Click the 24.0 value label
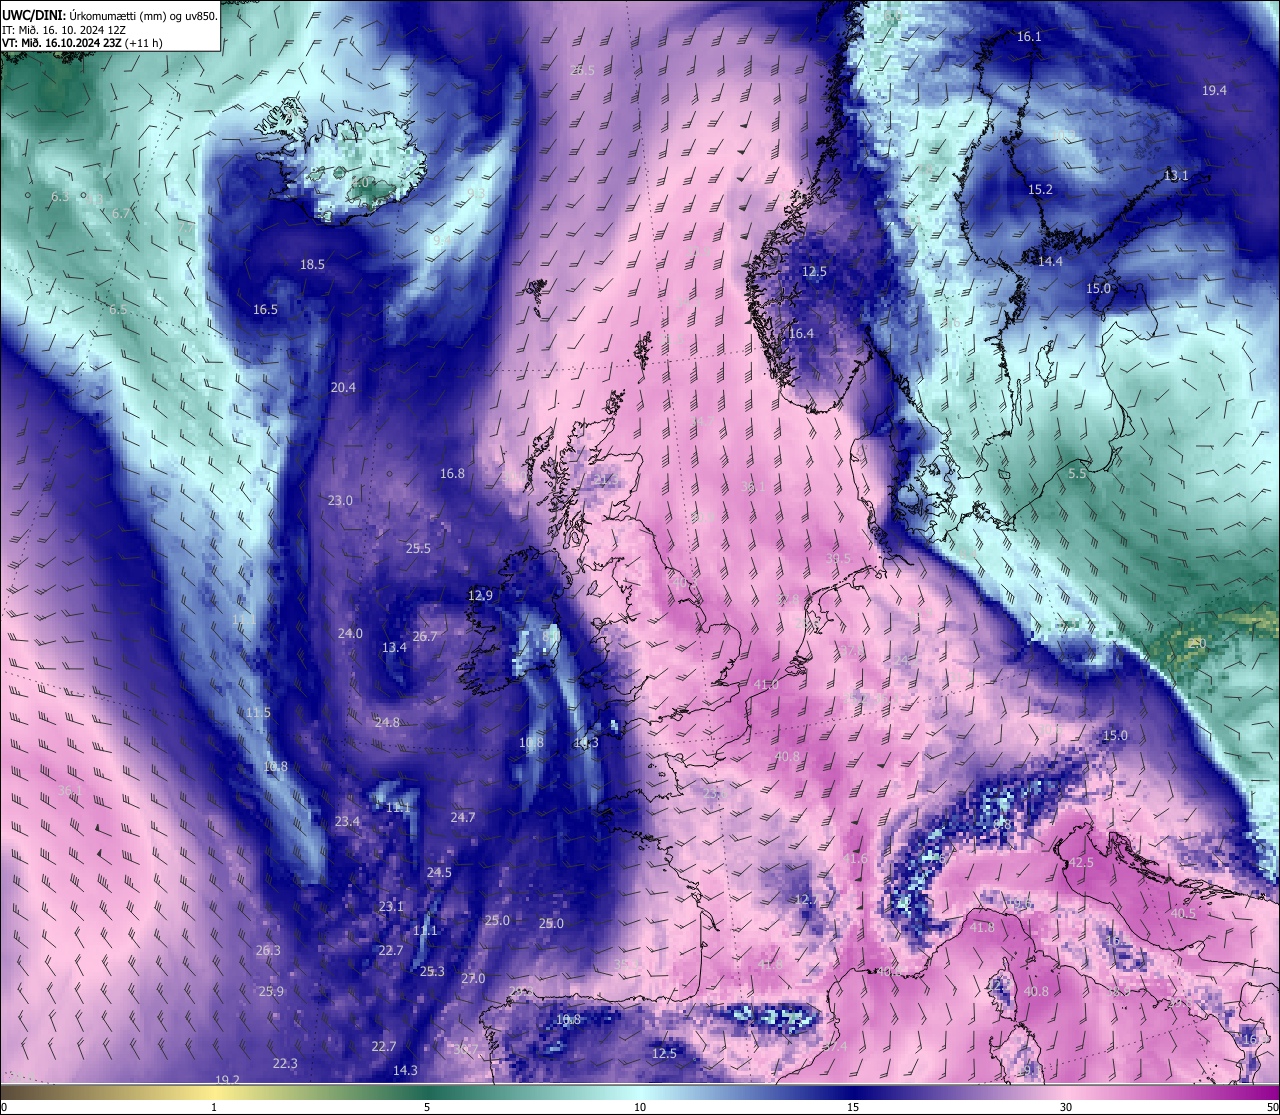This screenshot has height=1115, width=1280. [x=350, y=634]
